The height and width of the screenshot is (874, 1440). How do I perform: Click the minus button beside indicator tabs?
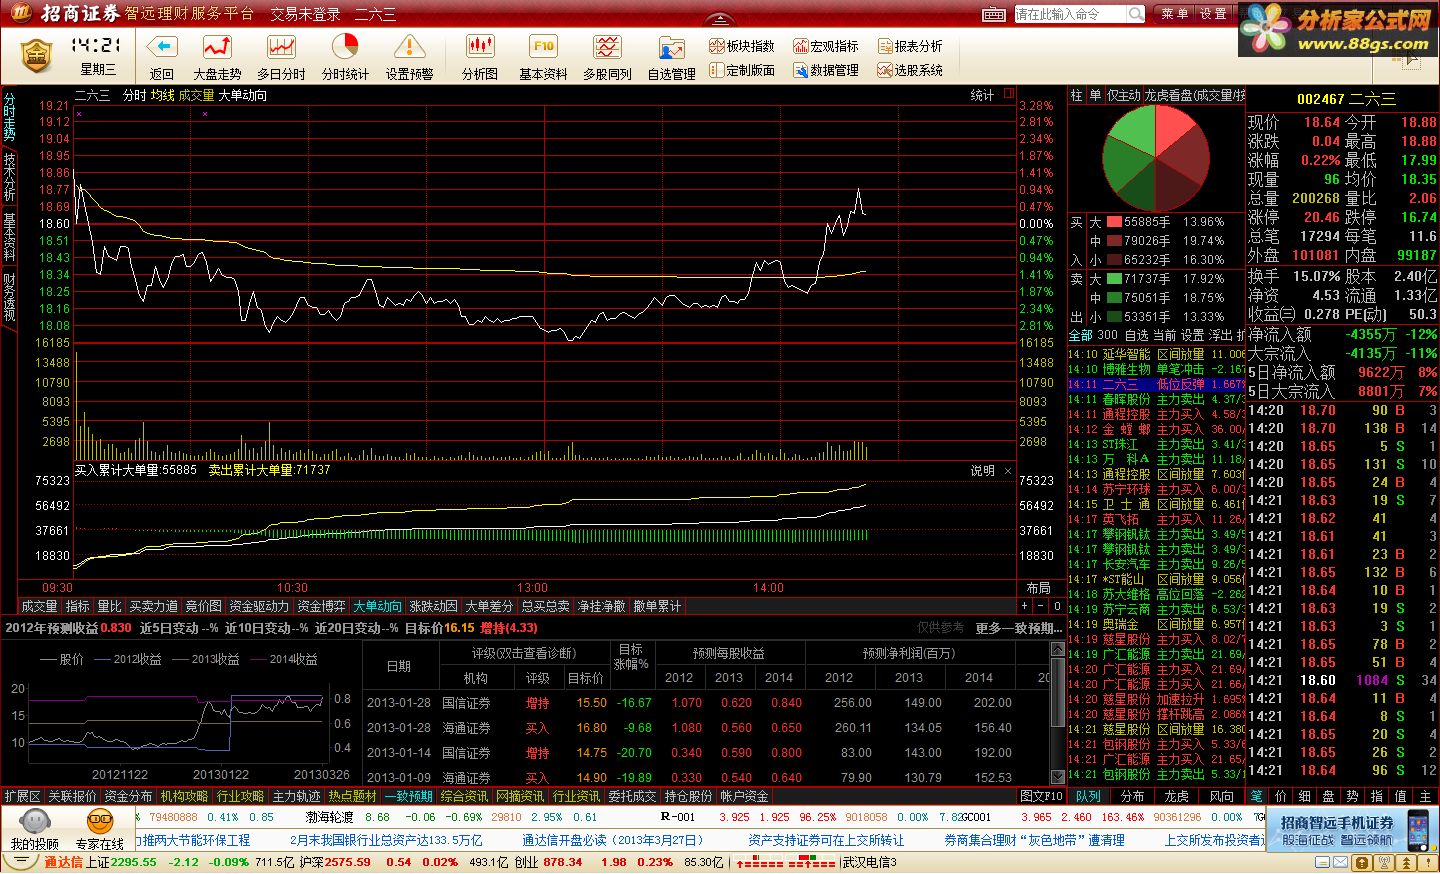tap(1041, 606)
